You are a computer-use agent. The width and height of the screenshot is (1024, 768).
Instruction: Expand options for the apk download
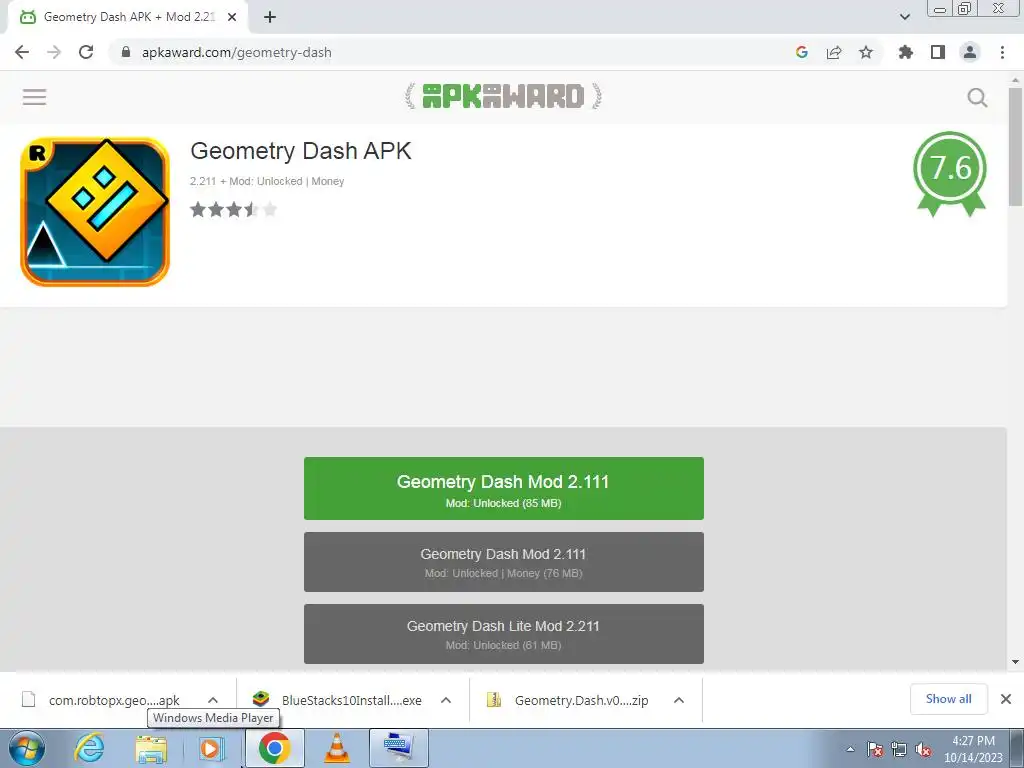[x=213, y=700]
